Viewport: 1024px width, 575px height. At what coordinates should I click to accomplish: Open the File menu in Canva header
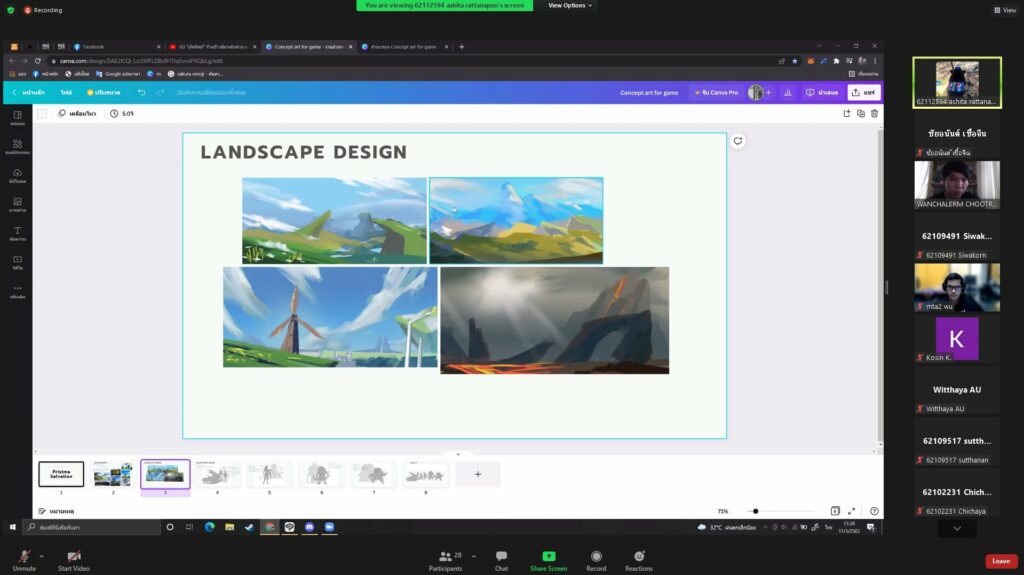coord(66,92)
